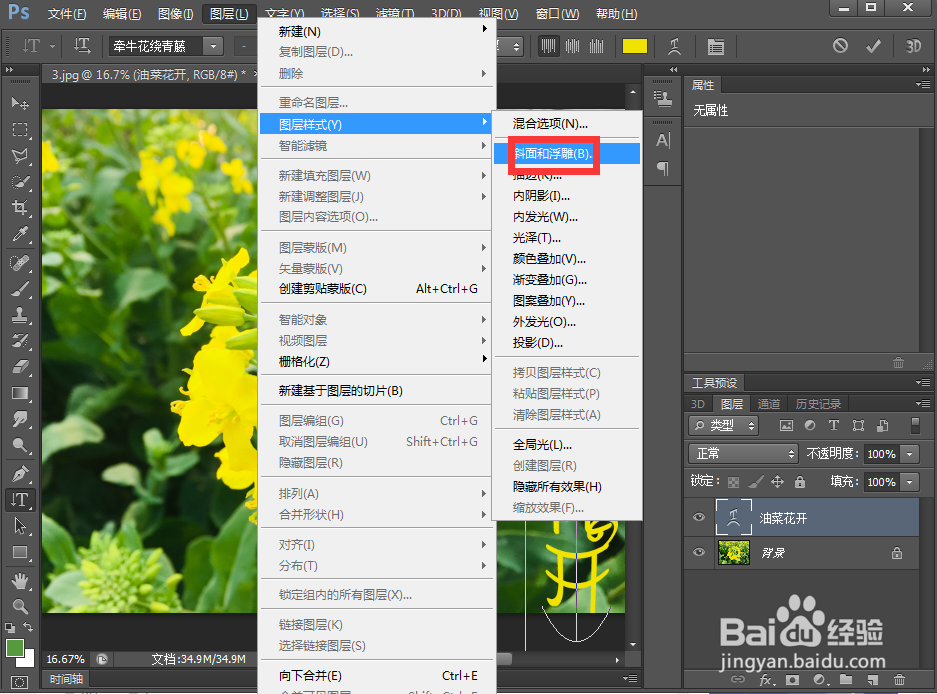
Task: Select the Horizontal Type tool
Action: pyautogui.click(x=20, y=498)
